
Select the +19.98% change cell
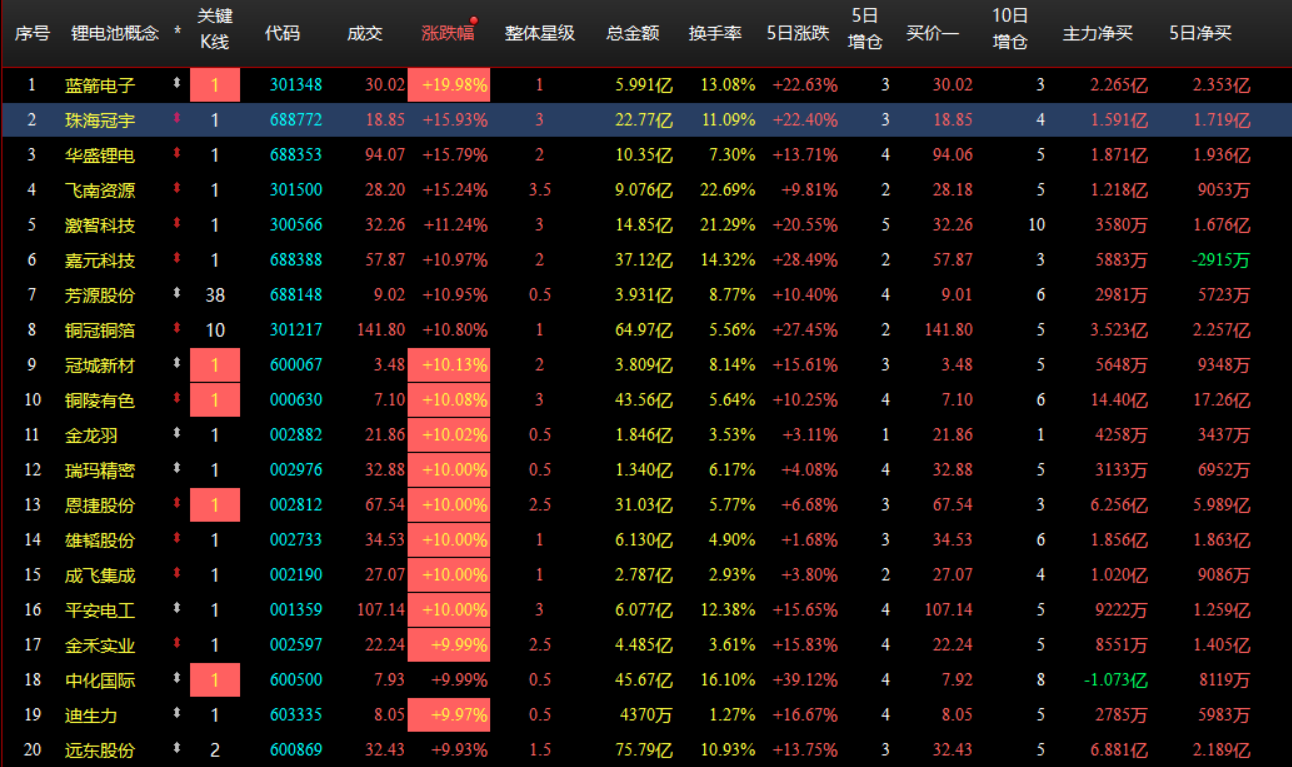(449, 85)
